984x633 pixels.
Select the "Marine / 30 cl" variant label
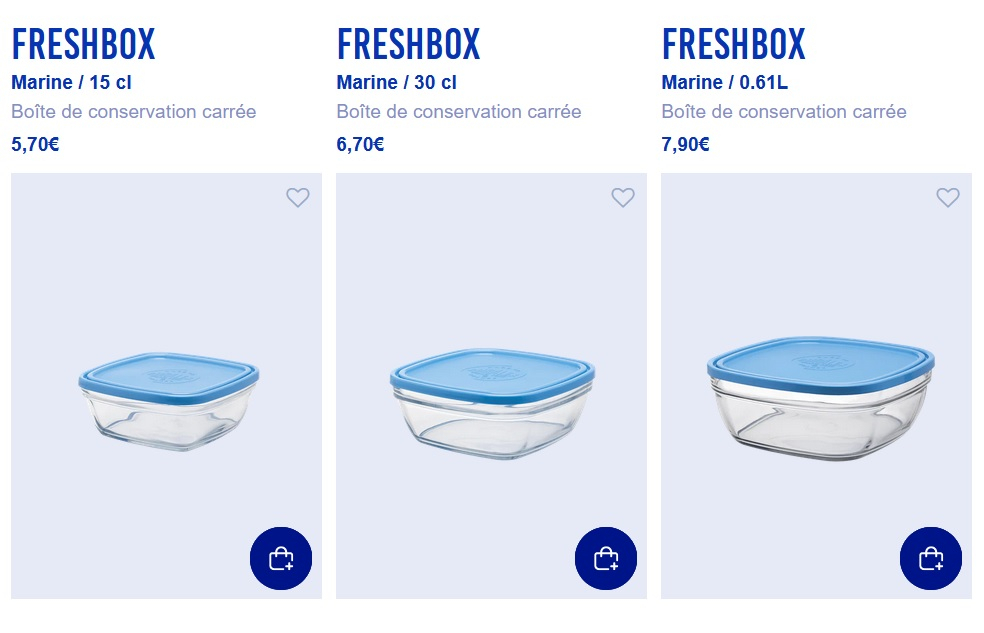tap(396, 83)
